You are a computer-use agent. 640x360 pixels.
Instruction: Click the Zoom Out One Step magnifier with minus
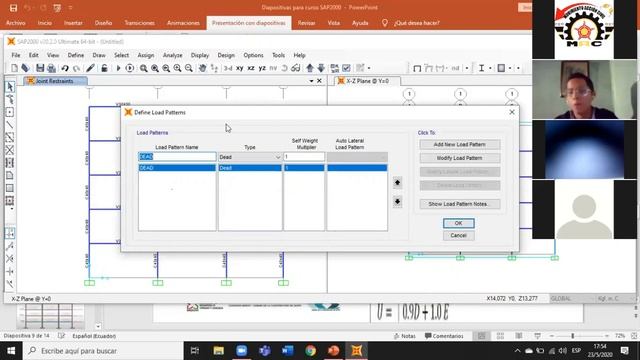pos(189,68)
